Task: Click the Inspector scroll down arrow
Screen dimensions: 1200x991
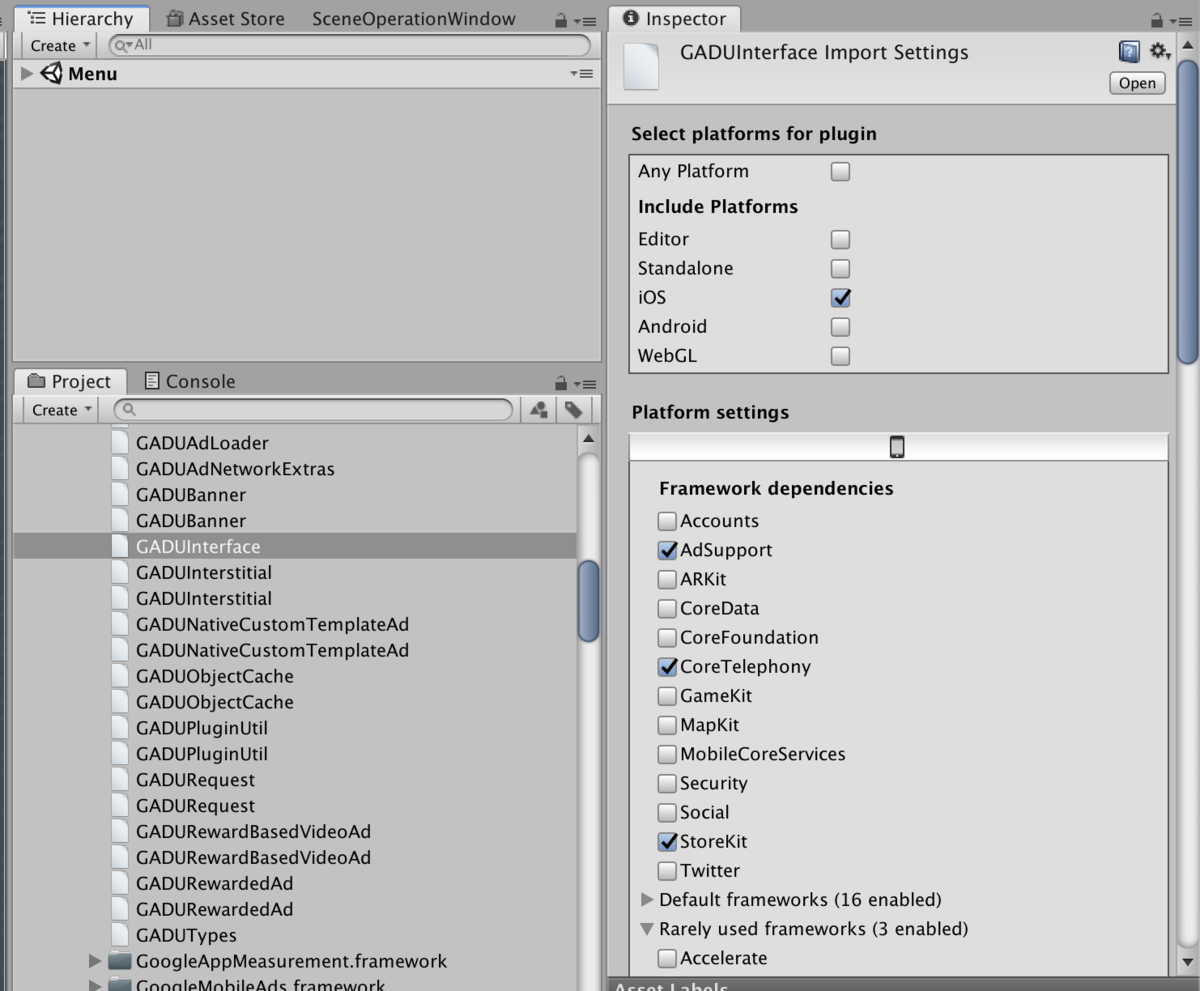Action: tap(1186, 963)
